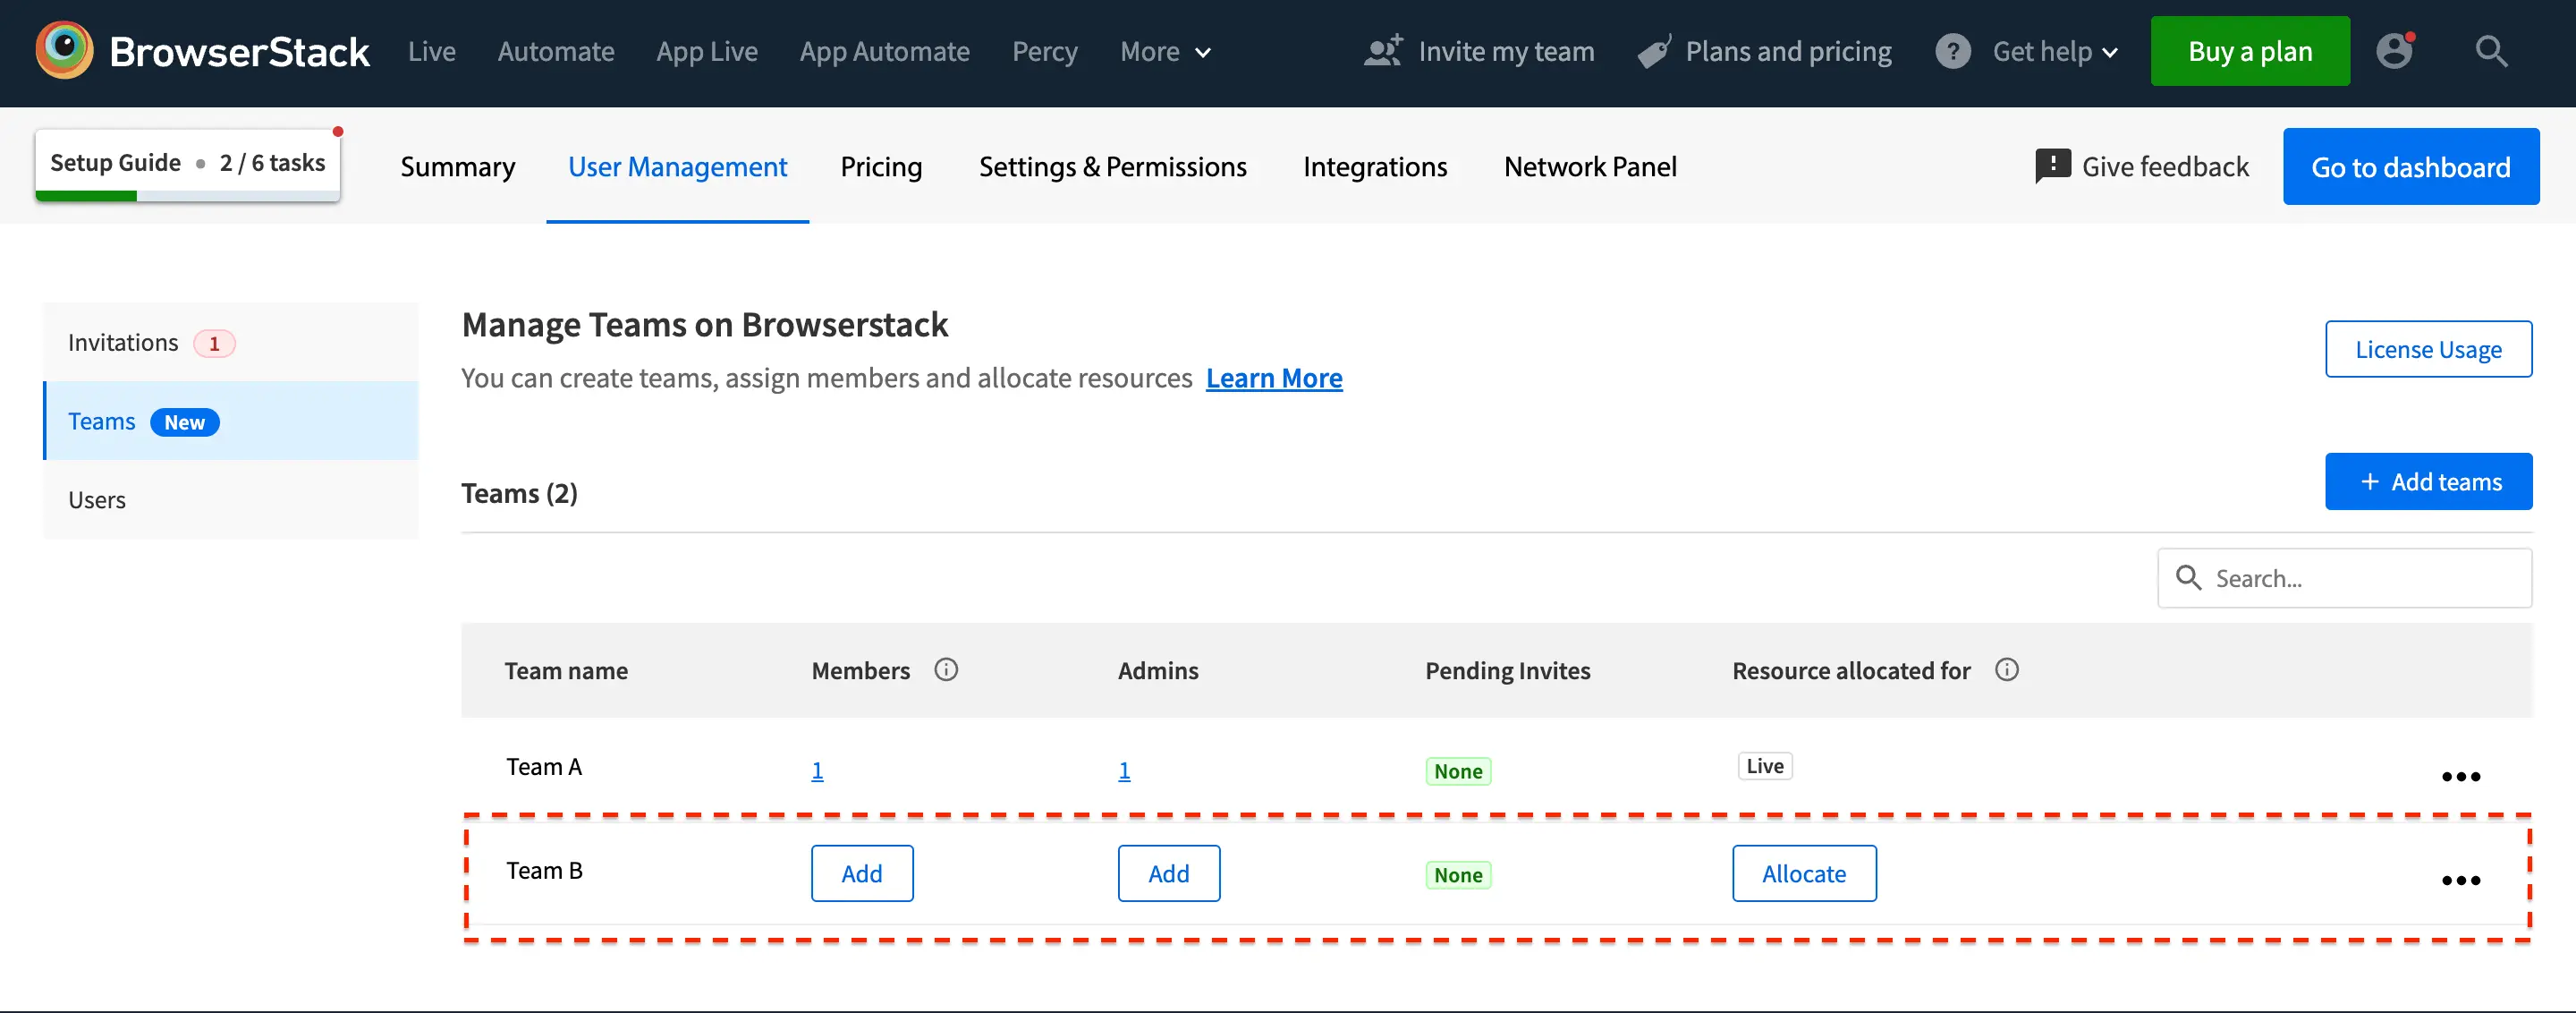Click the Get help question mark icon

coord(1952,51)
